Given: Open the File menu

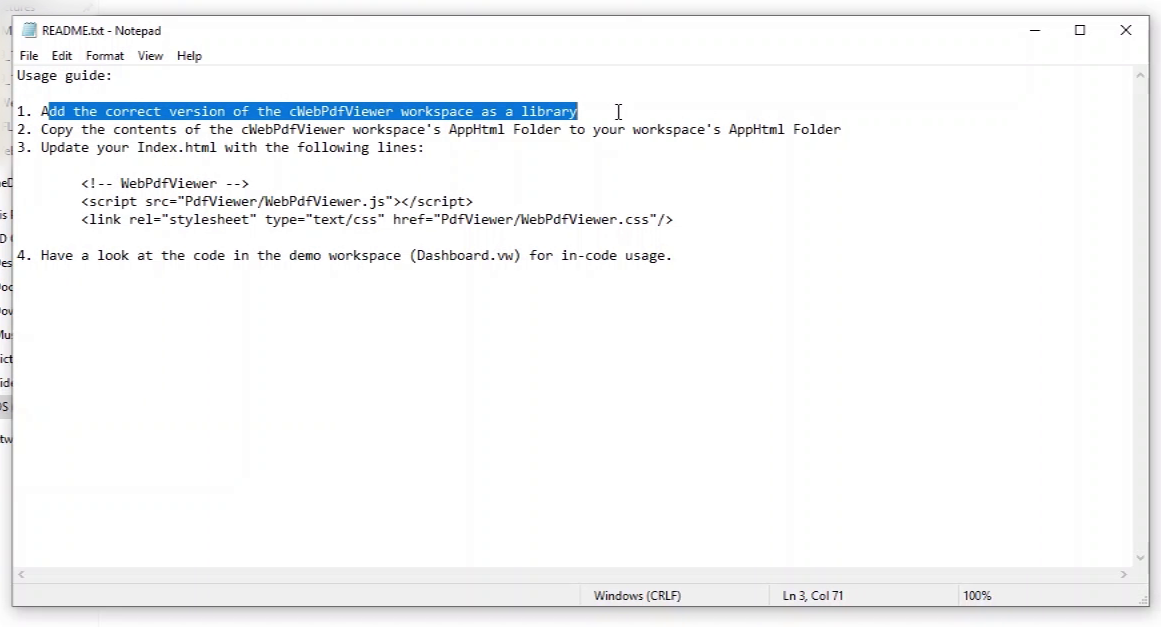Looking at the screenshot, I should pos(29,56).
